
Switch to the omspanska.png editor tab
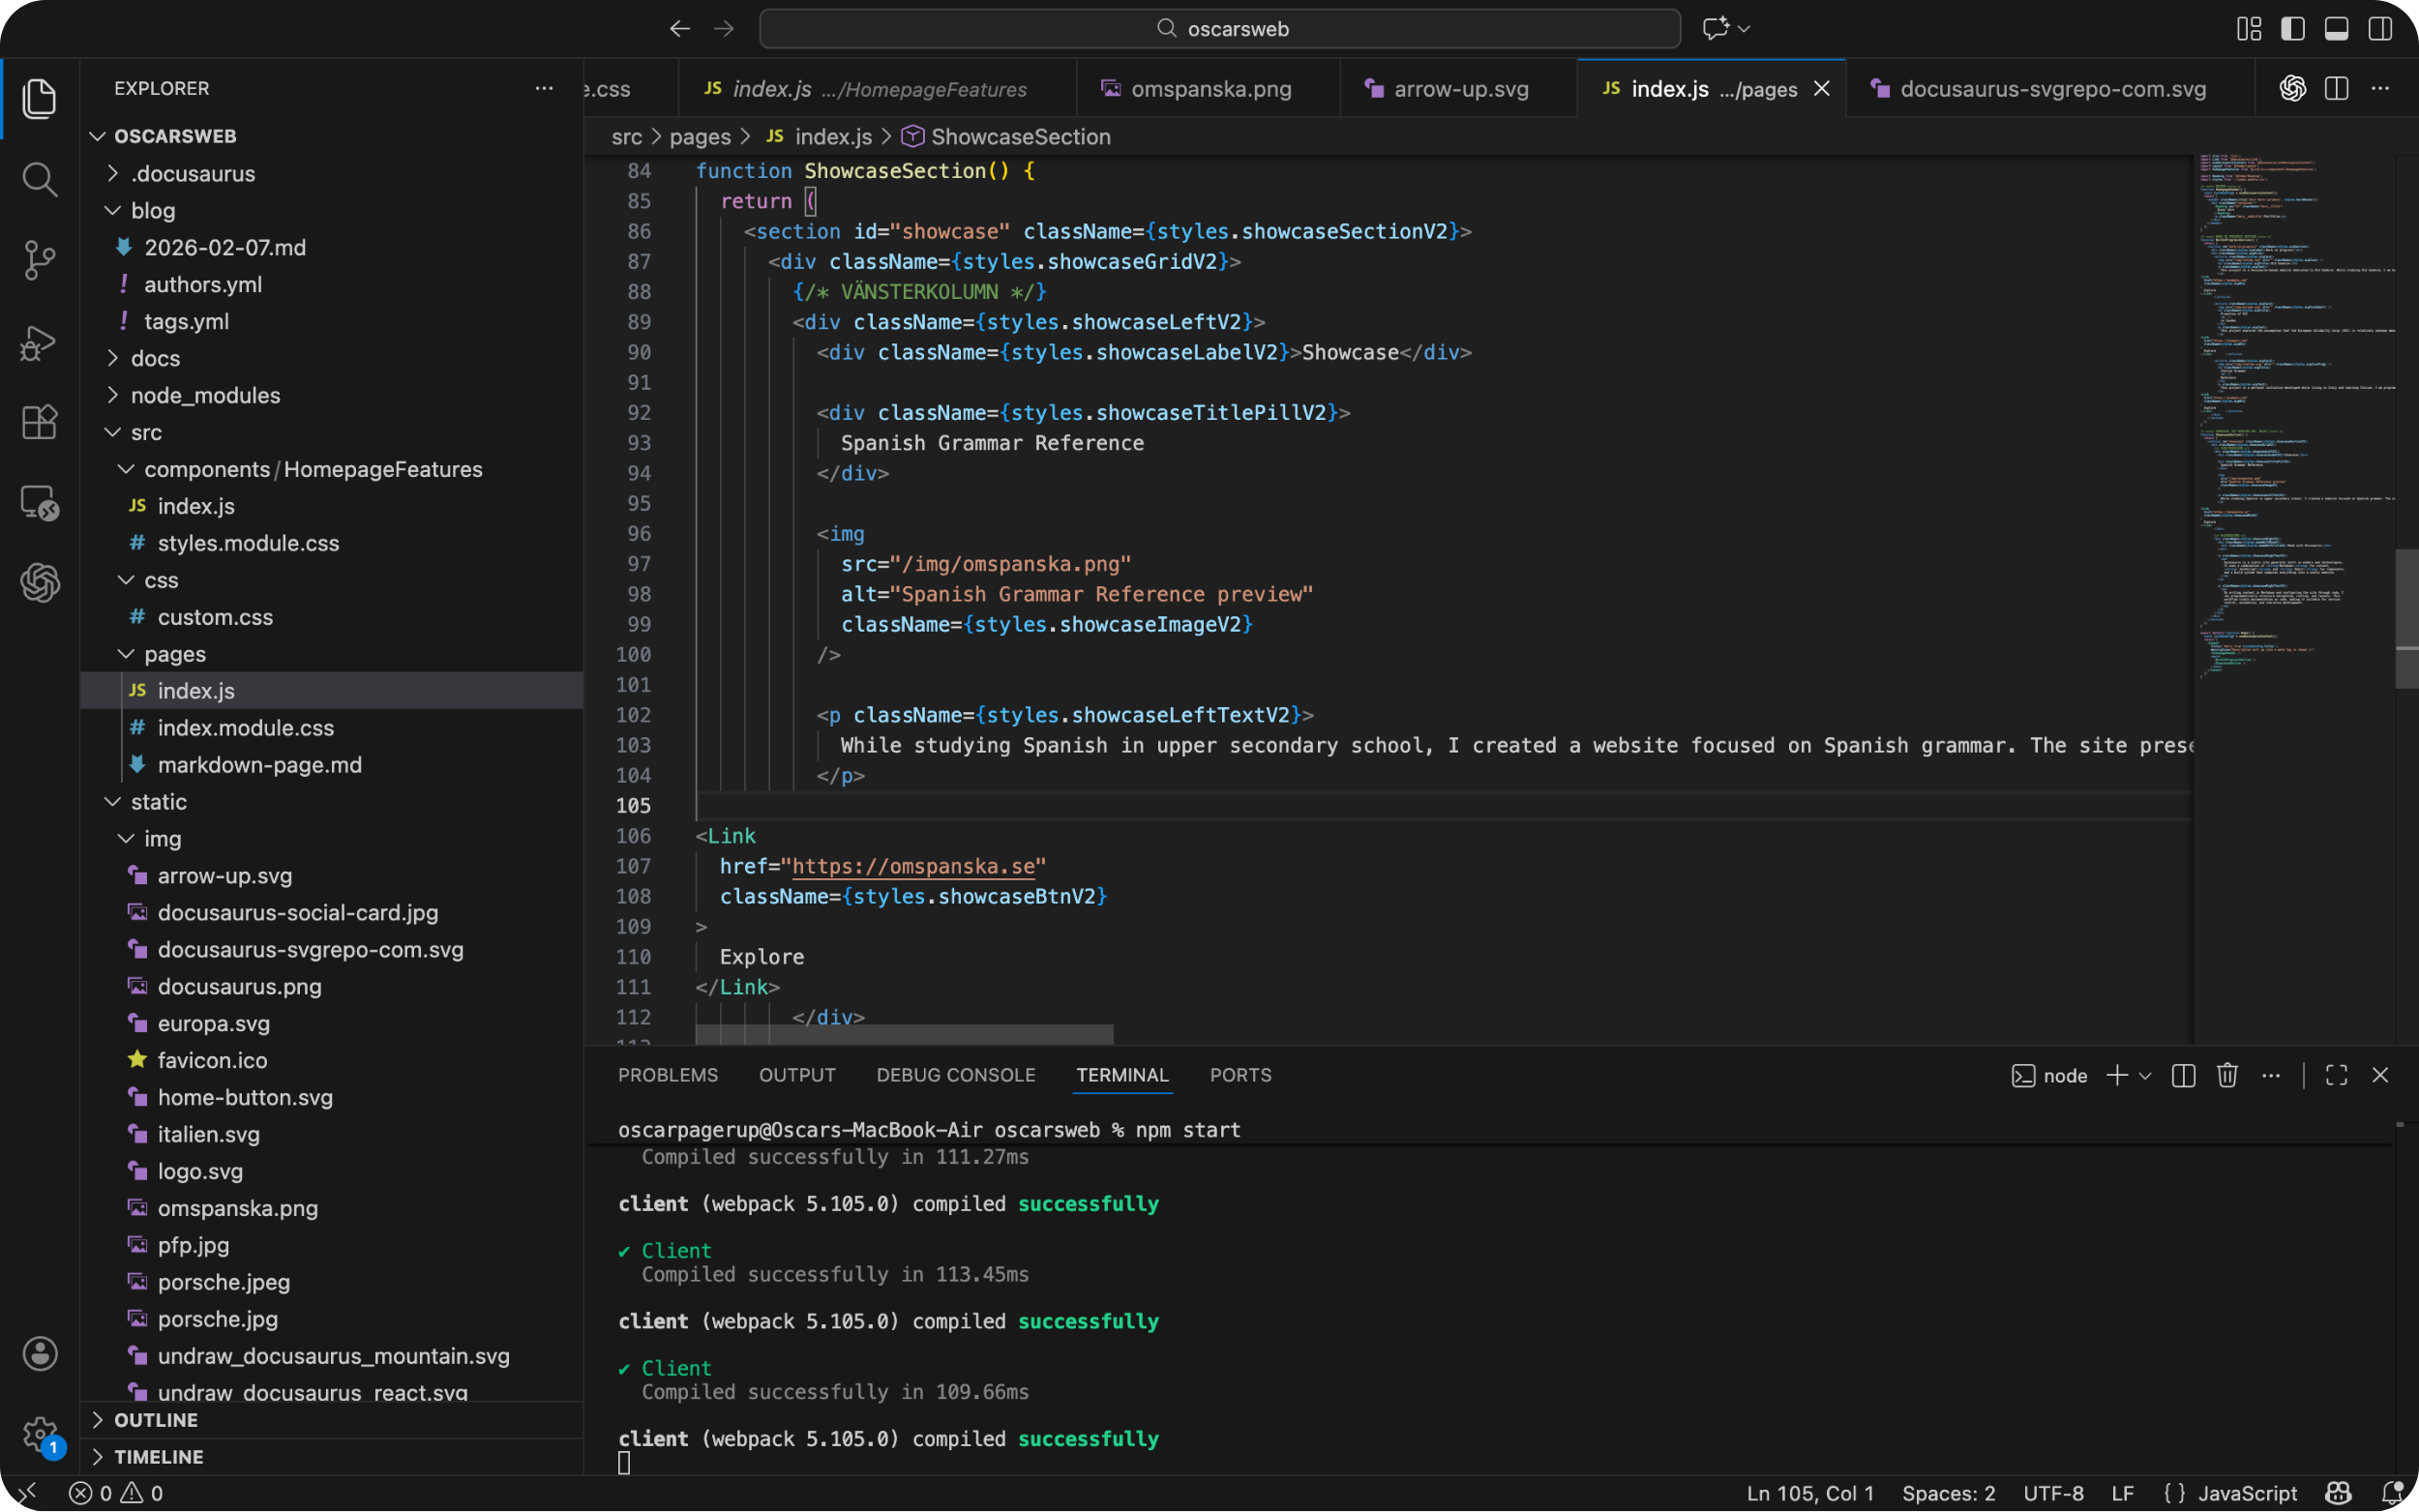[1210, 89]
